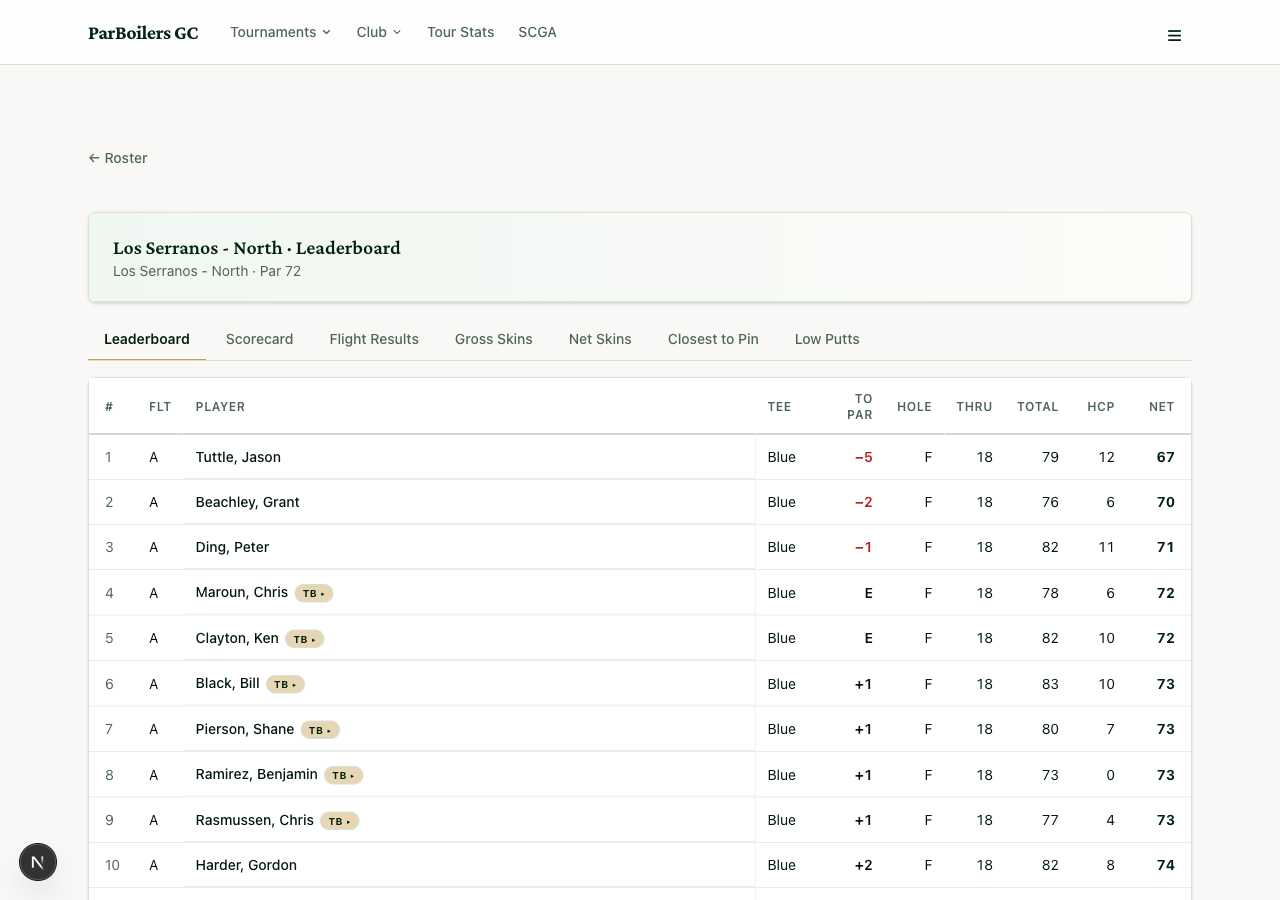Click player name Beachley, Grant
Image resolution: width=1280 pixels, height=900 pixels.
(x=248, y=502)
